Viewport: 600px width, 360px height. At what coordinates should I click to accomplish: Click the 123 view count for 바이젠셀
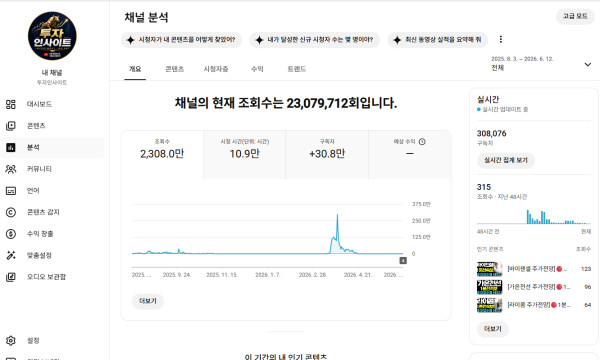pyautogui.click(x=586, y=269)
